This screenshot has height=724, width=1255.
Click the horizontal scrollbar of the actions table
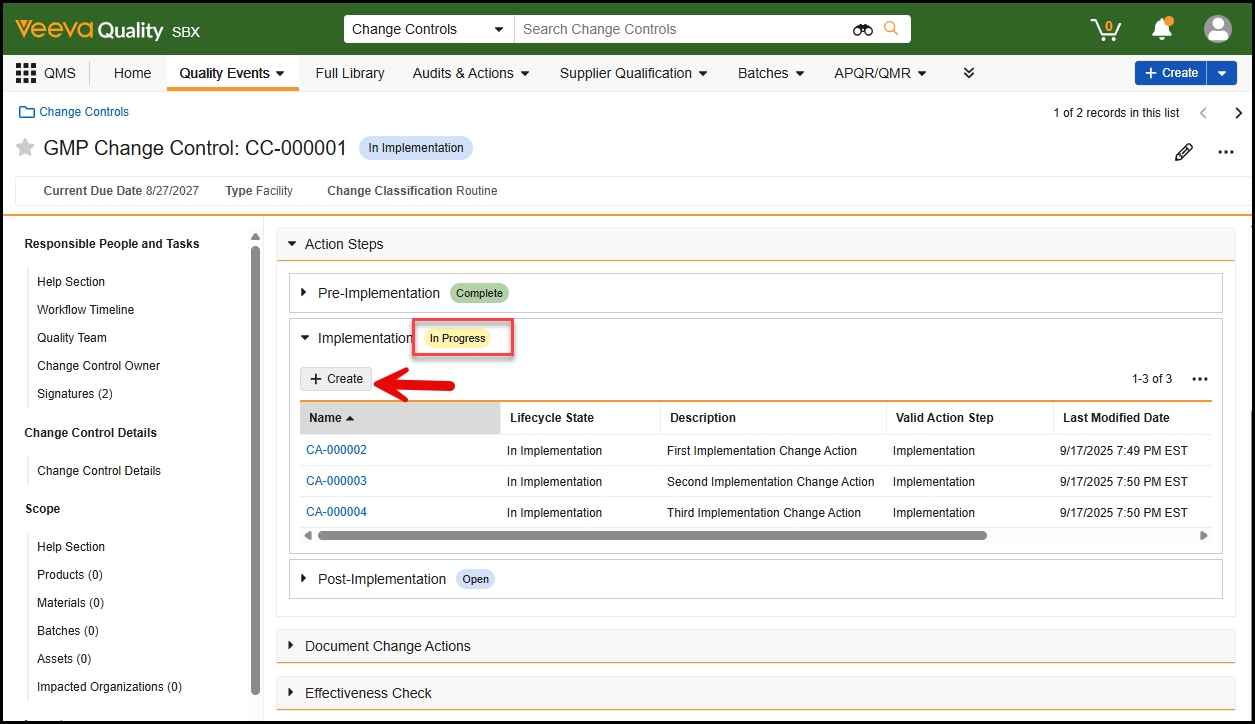coord(650,536)
